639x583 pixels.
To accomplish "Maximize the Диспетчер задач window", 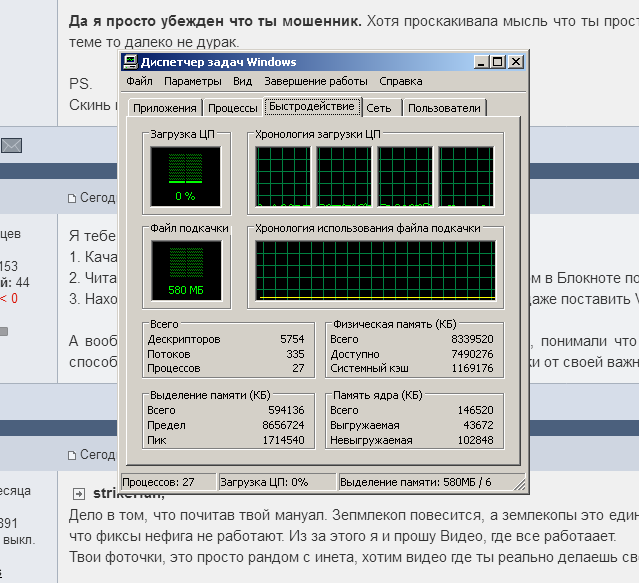I will [498, 62].
